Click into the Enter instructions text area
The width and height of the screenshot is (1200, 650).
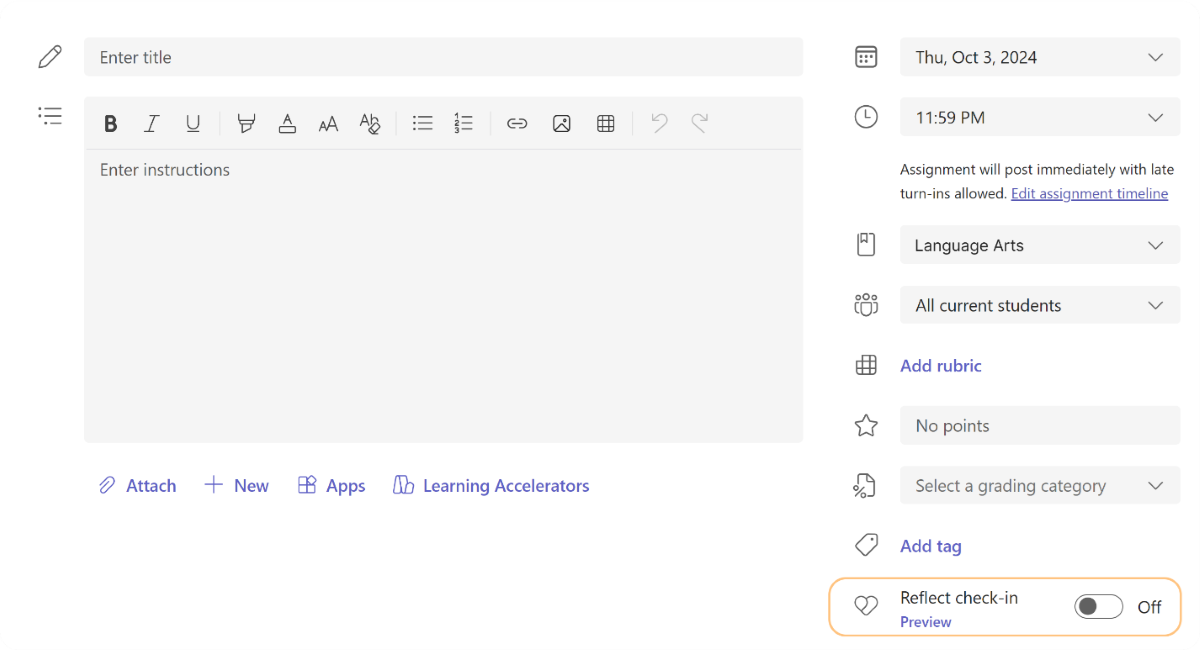[x=443, y=296]
